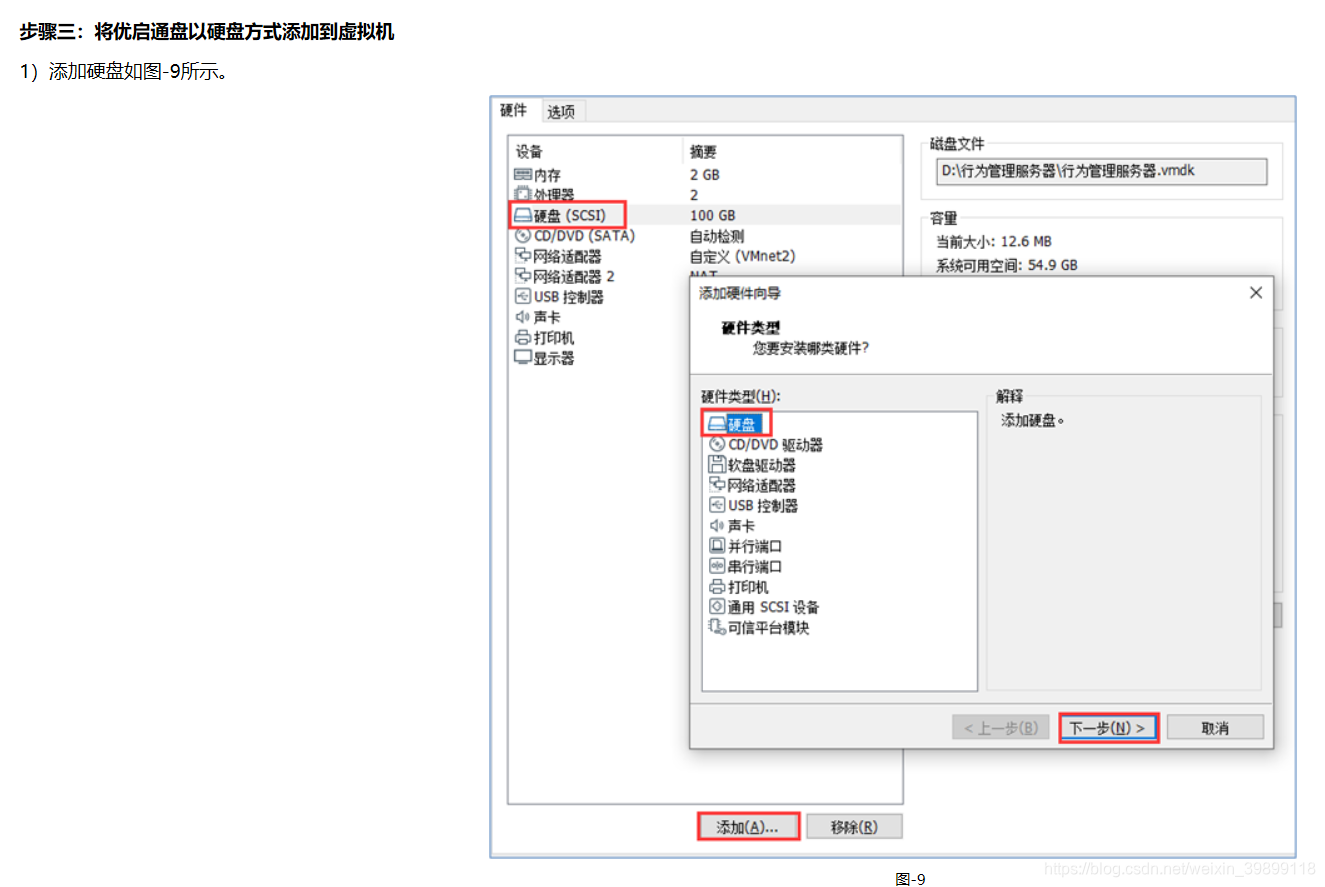The width and height of the screenshot is (1325, 887).
Task: Choose the 通用 SCSI 设备 icon
Action: coord(716,607)
